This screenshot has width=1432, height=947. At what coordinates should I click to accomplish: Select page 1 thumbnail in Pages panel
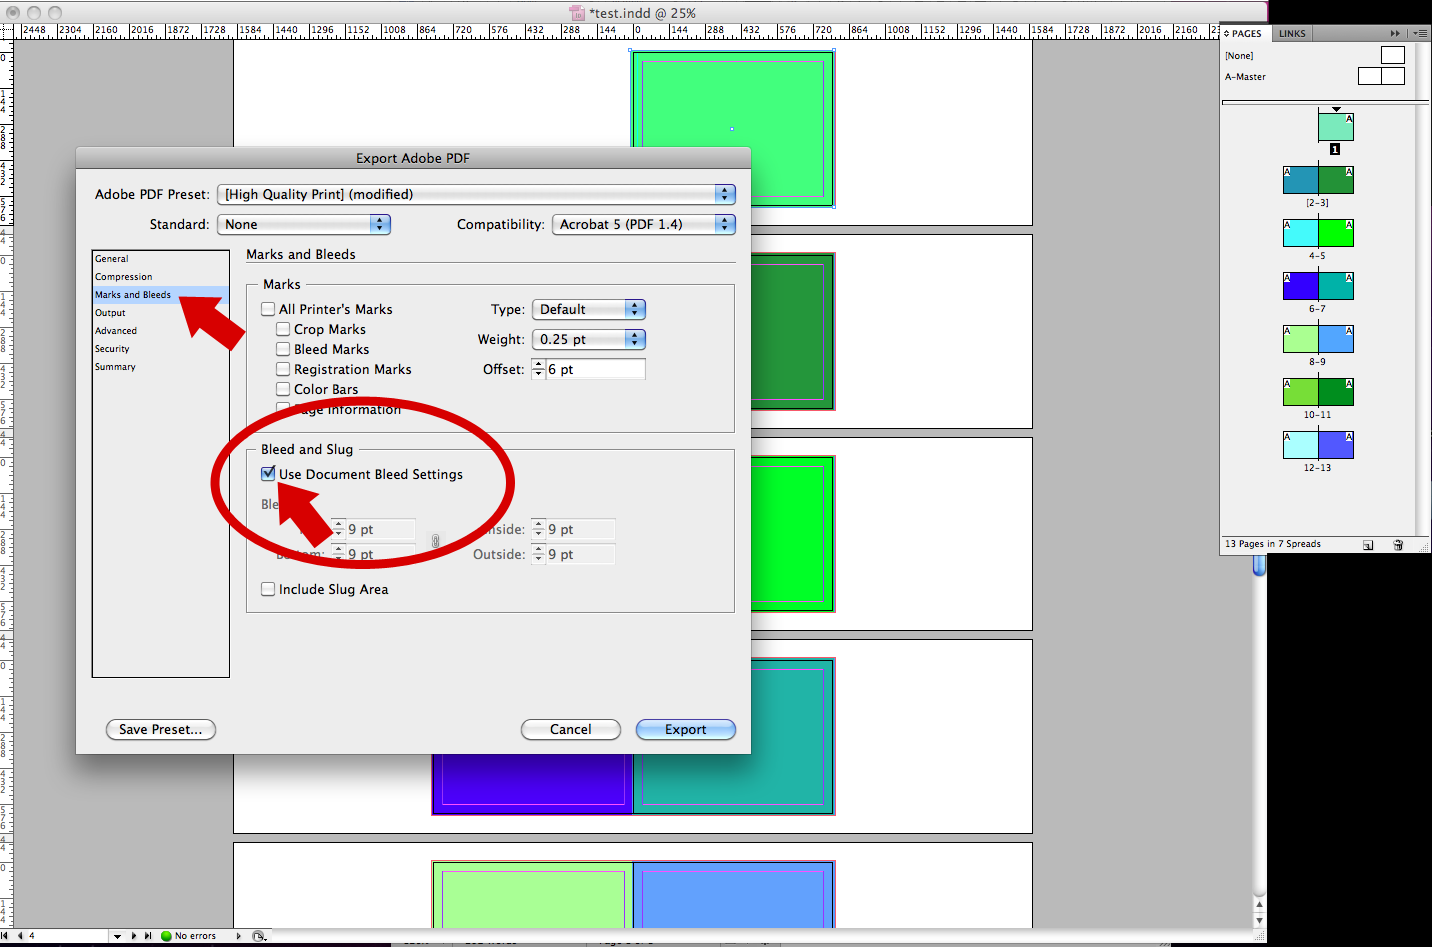[x=1336, y=127]
